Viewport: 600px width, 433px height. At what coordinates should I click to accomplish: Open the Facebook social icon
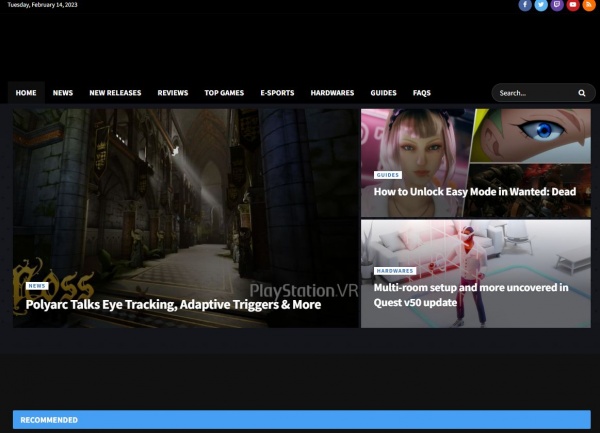pyautogui.click(x=525, y=5)
